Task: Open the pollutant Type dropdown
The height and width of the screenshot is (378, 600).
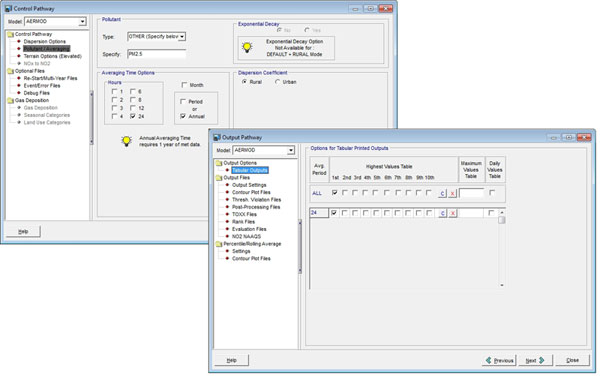Action: (182, 37)
